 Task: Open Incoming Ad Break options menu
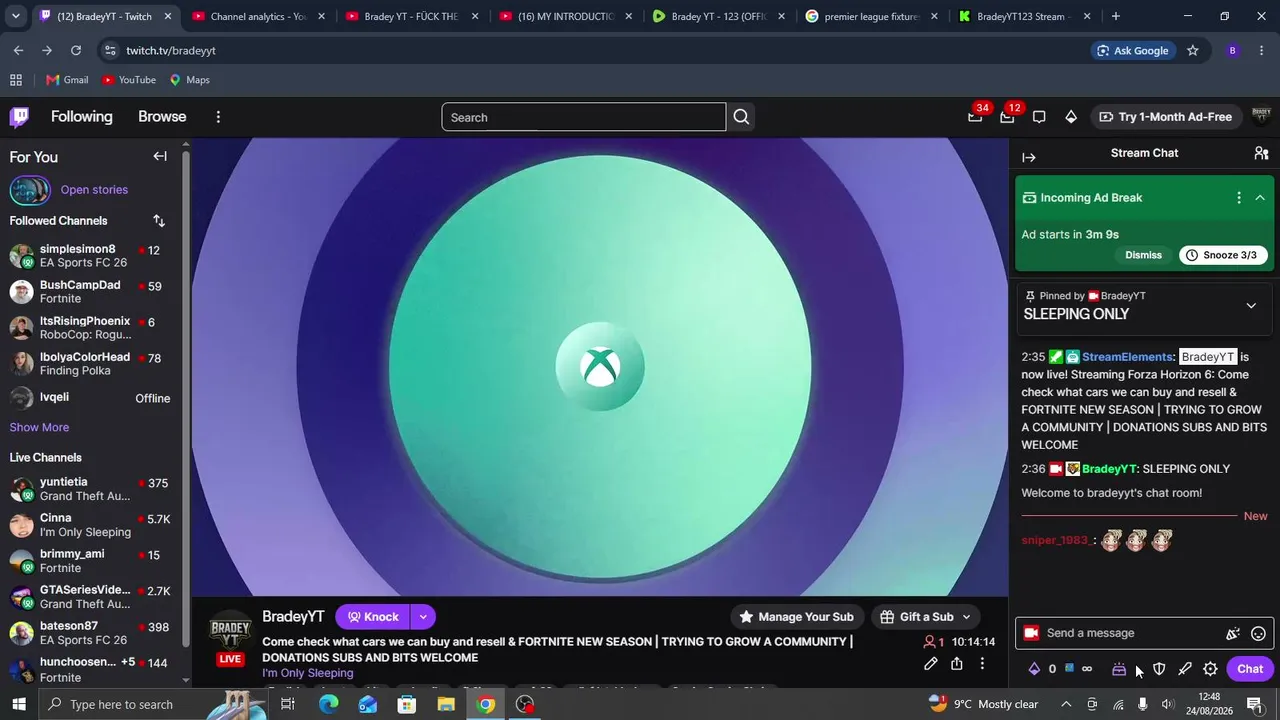(1239, 198)
